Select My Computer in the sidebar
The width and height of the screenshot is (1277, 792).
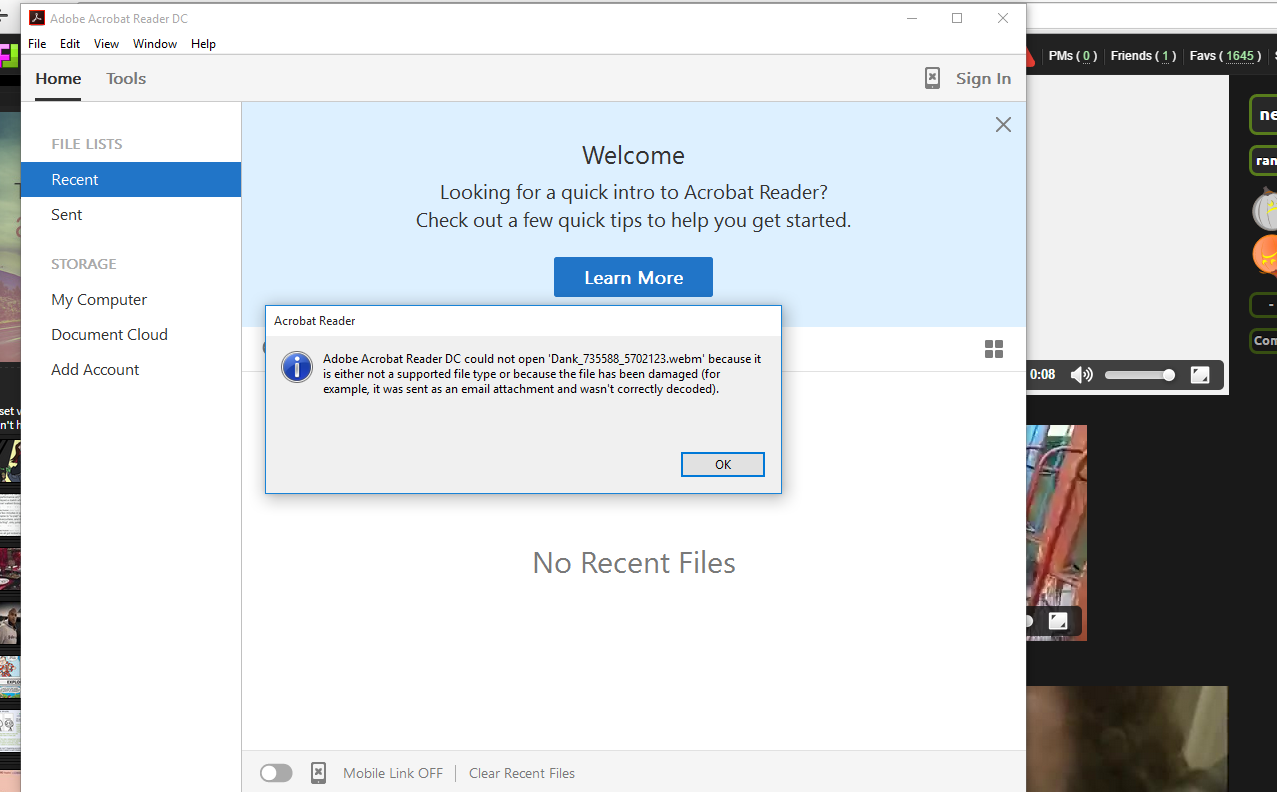pyautogui.click(x=99, y=300)
